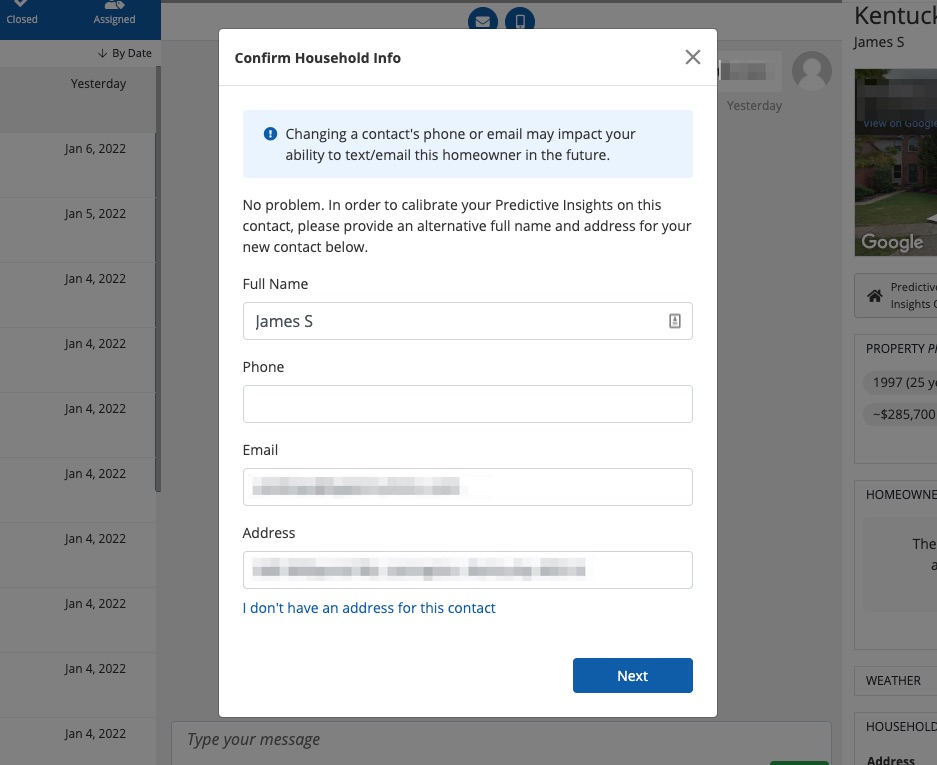
Task: Click the contact card icon in Full Name
Action: tap(674, 321)
